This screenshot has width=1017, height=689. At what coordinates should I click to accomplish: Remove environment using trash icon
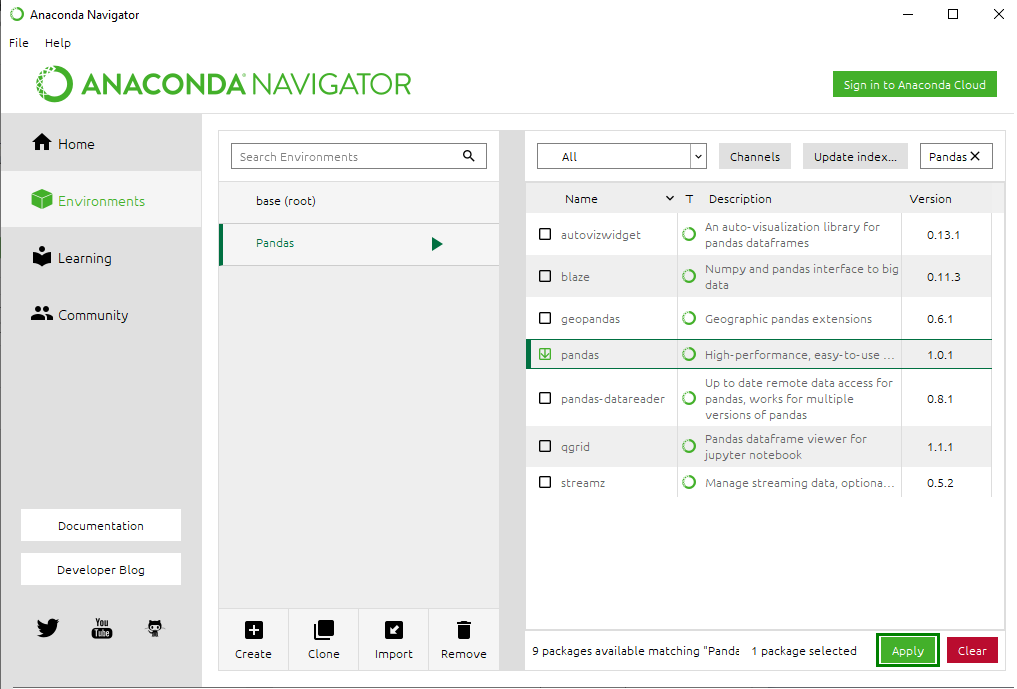pos(463,631)
